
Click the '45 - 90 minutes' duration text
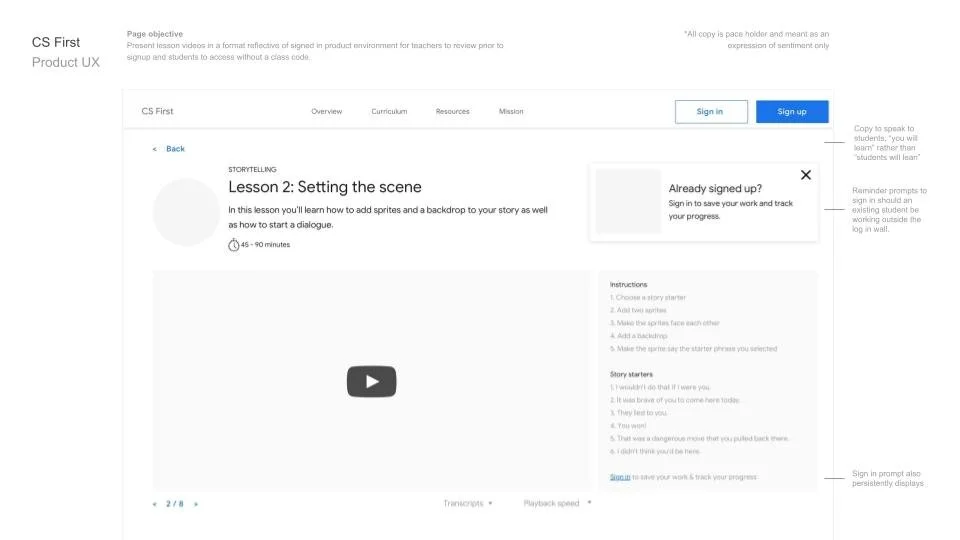[x=265, y=245]
